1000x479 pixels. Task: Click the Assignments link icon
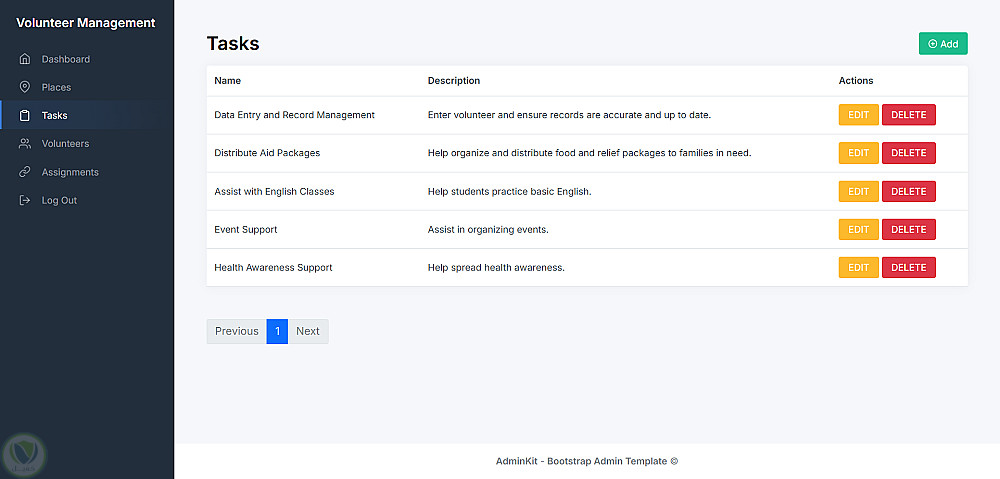point(25,172)
